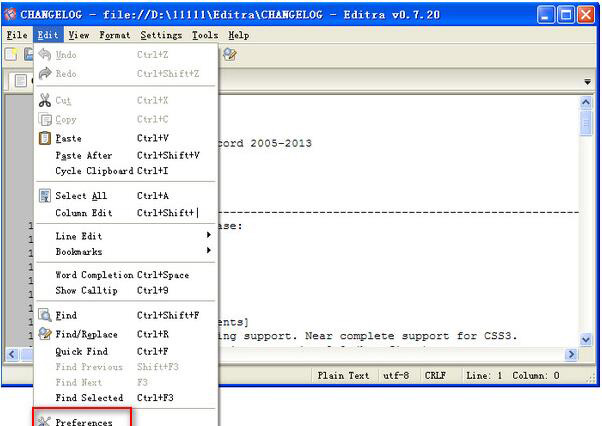
Task: Open the Settings menu
Action: click(x=161, y=35)
